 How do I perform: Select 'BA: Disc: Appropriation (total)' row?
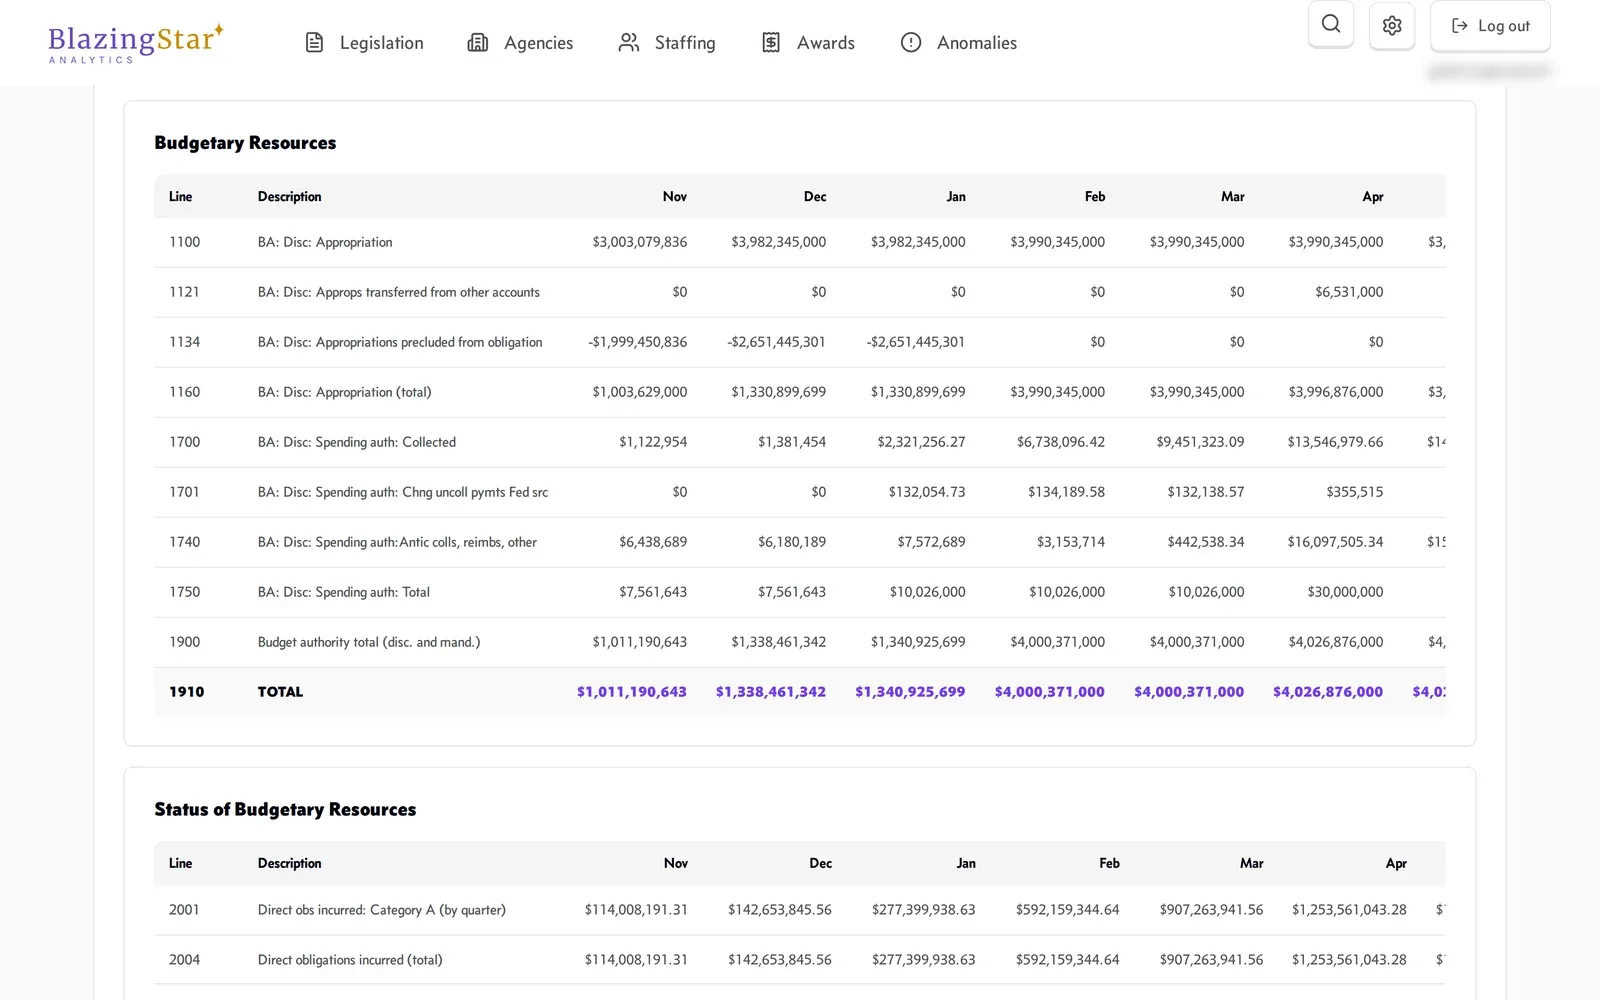coord(800,392)
